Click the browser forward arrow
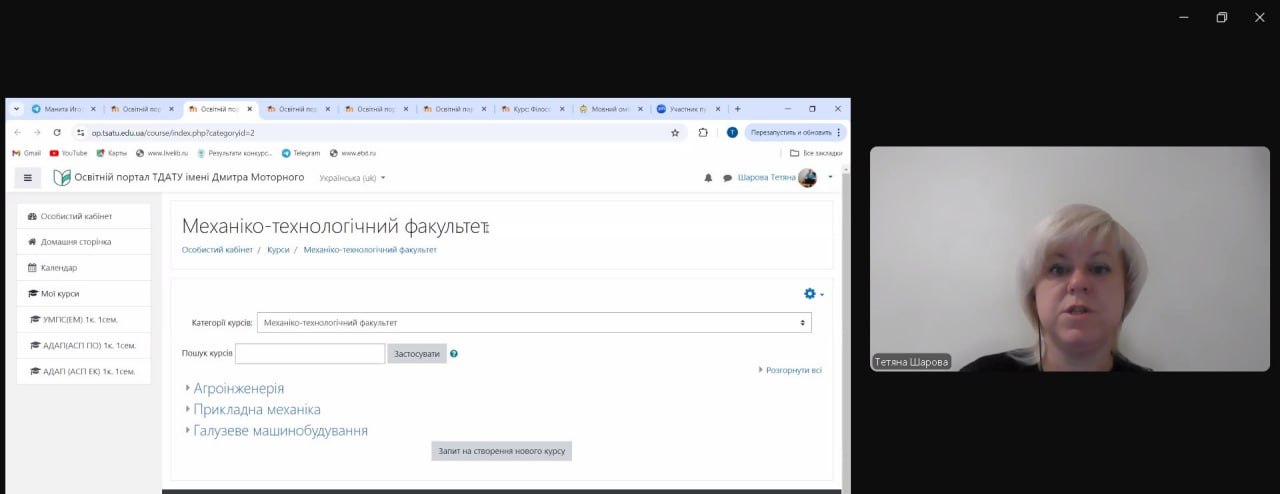Image resolution: width=1280 pixels, height=494 pixels. 37,132
